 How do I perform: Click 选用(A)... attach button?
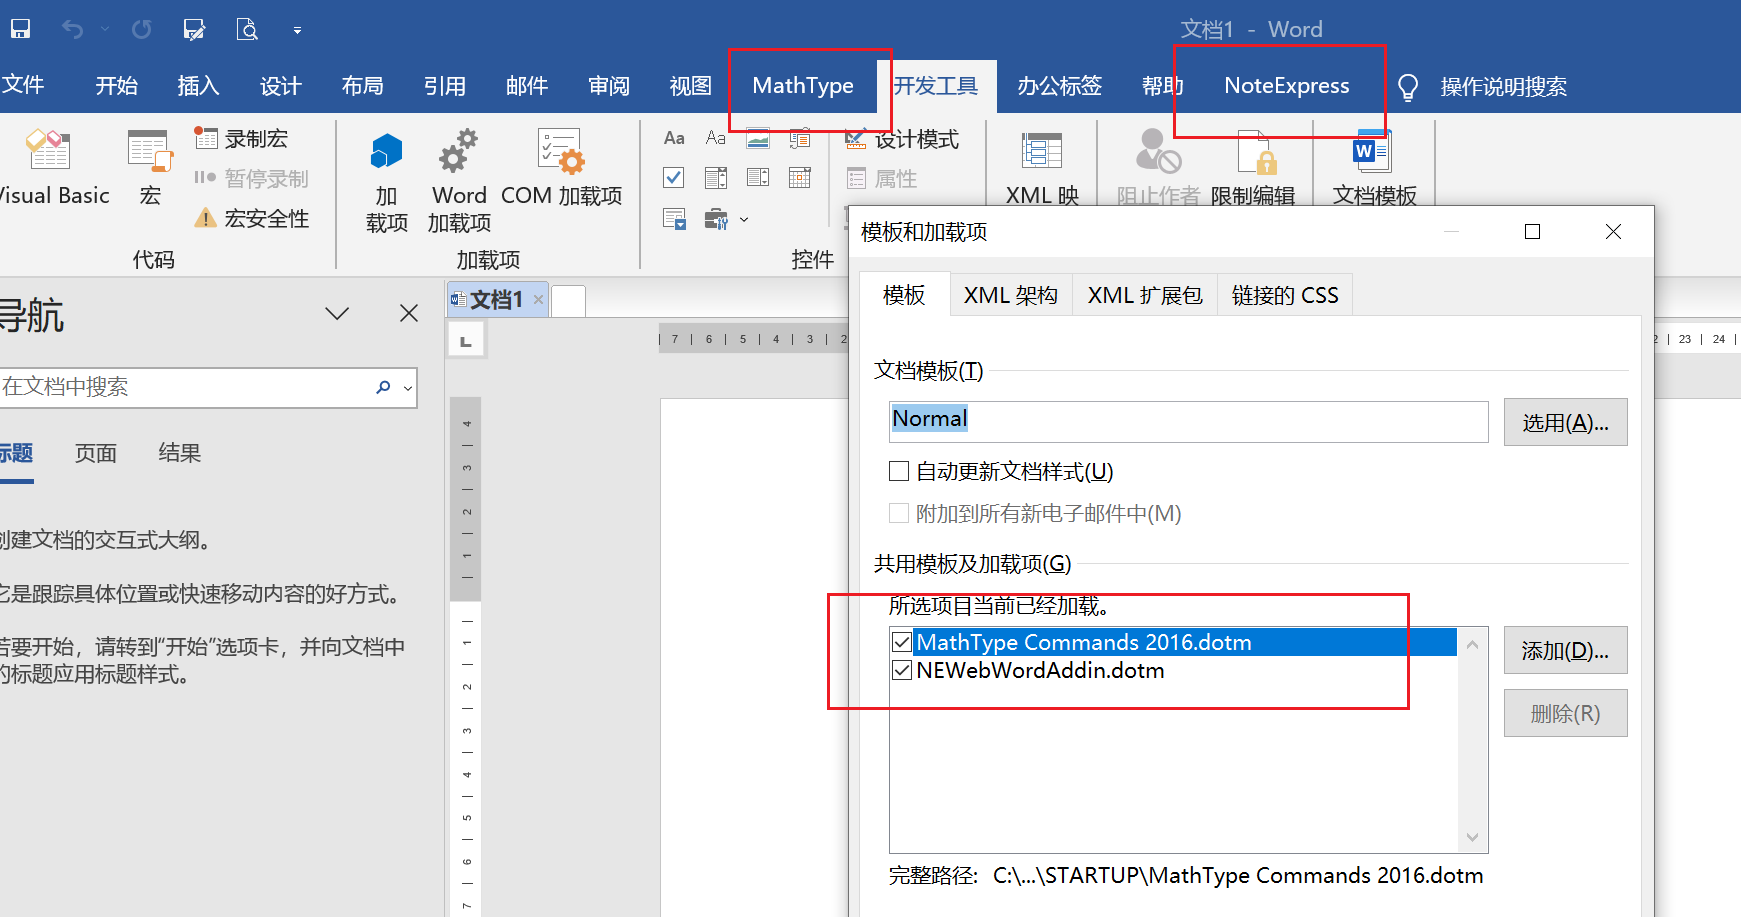coord(1565,422)
